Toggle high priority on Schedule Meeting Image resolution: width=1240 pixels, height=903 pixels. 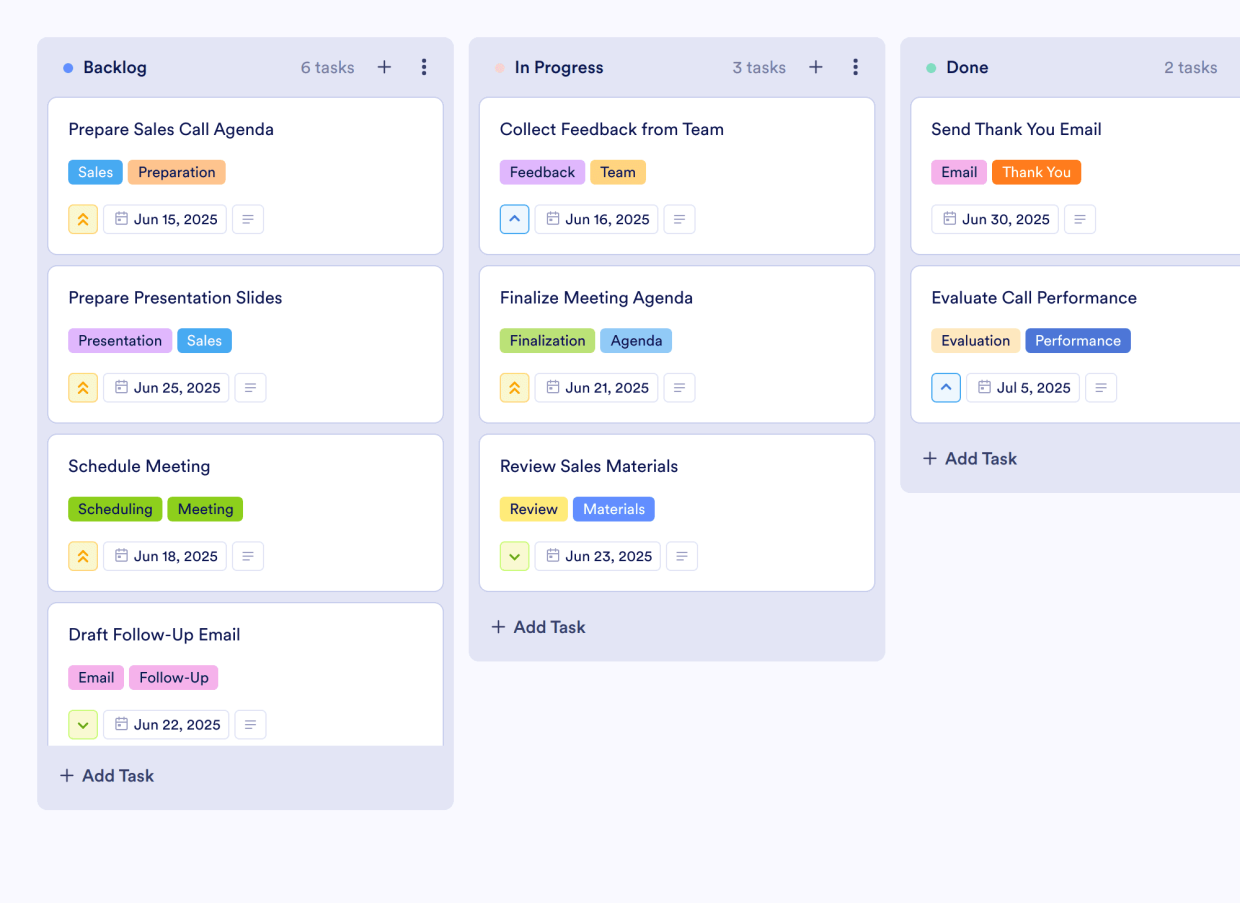83,555
